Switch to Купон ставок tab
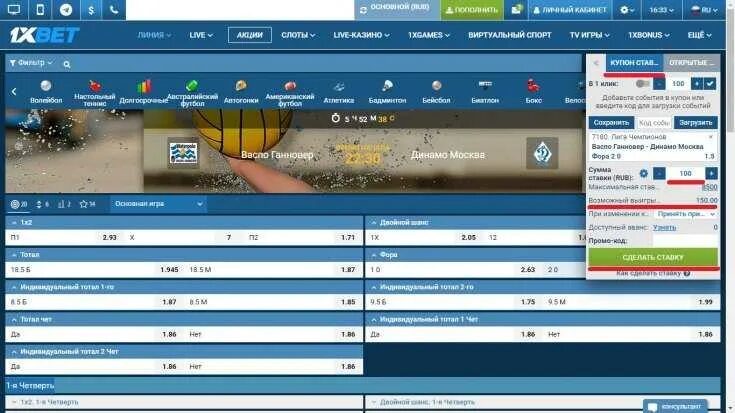The height and width of the screenshot is (413, 735). click(634, 63)
